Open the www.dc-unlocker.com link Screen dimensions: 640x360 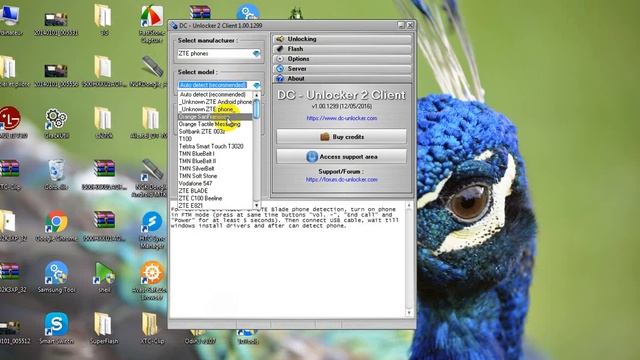click(x=342, y=118)
